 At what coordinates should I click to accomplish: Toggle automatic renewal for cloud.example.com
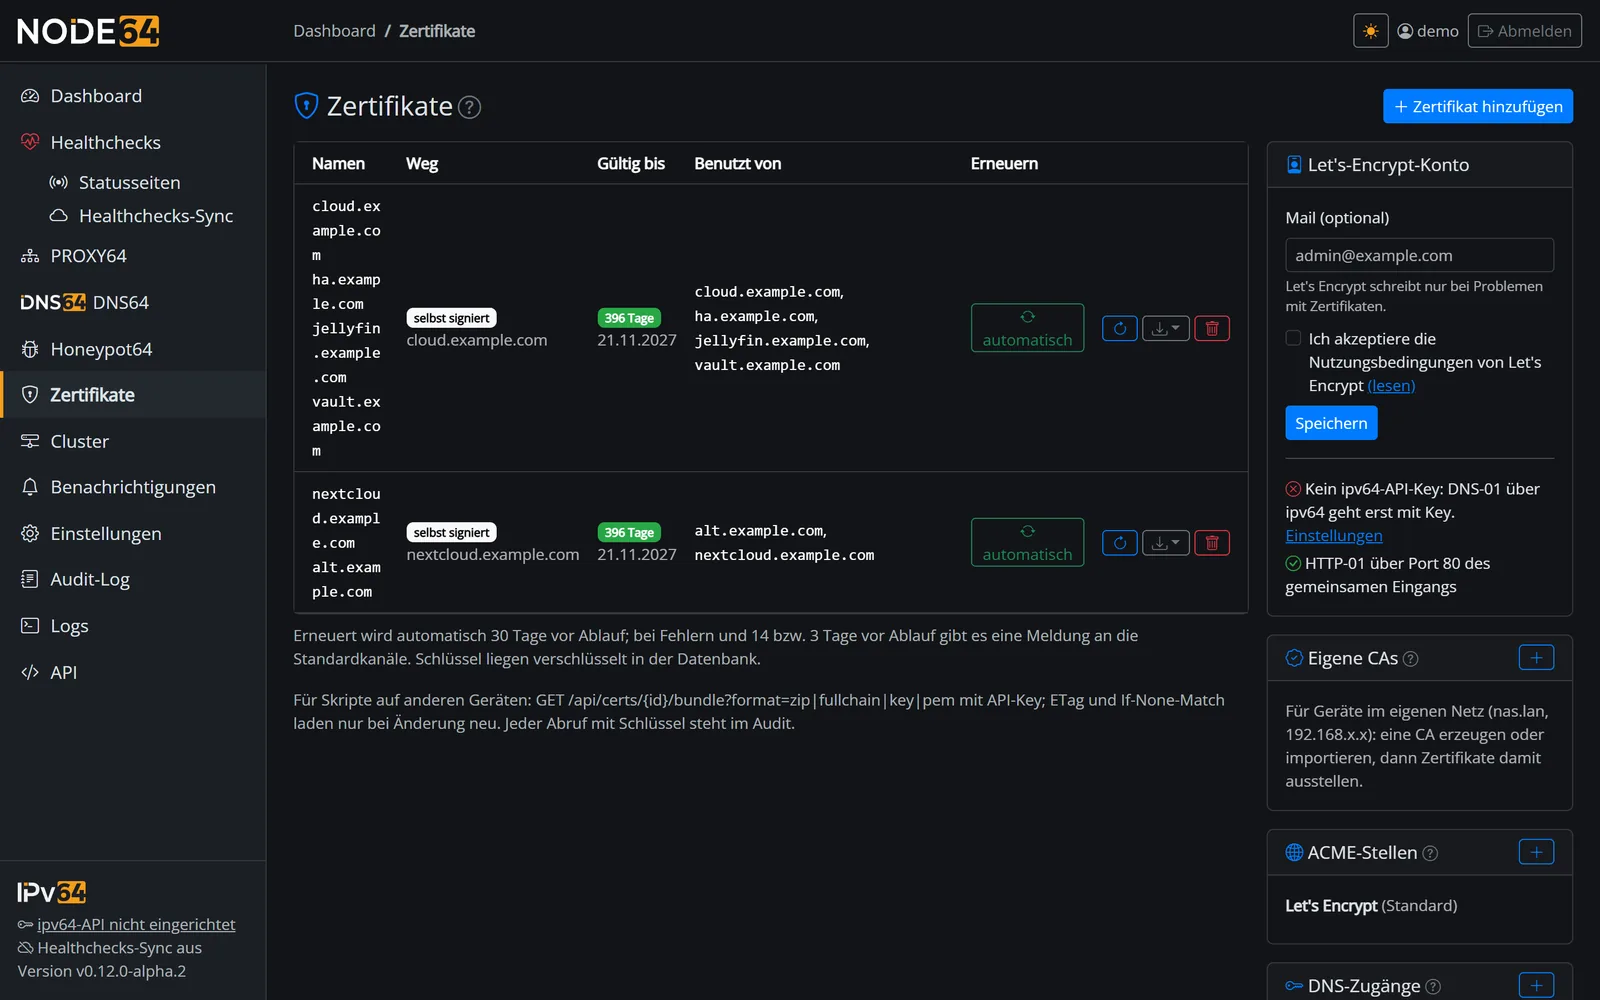[1027, 328]
